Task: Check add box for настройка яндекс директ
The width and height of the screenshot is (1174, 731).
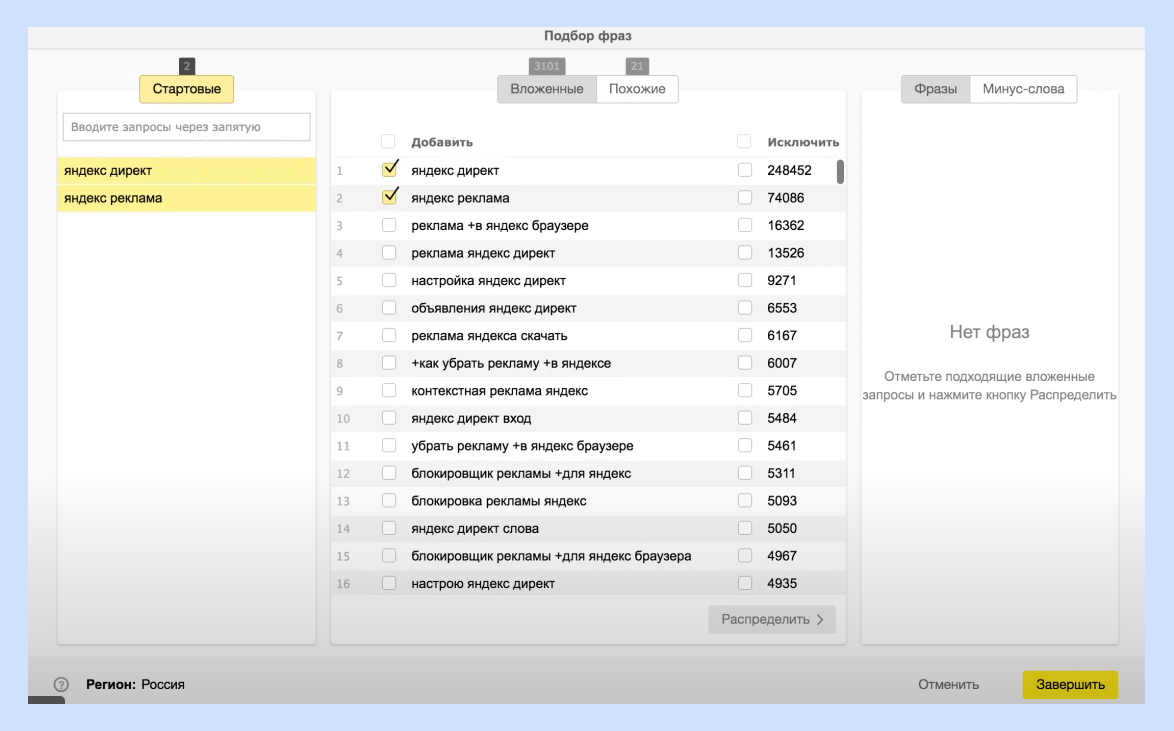Action: pos(389,280)
